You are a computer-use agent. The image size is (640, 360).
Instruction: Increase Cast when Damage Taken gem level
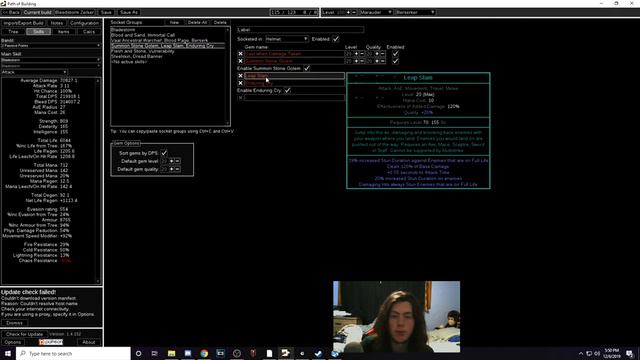pyautogui.click(x=356, y=53)
